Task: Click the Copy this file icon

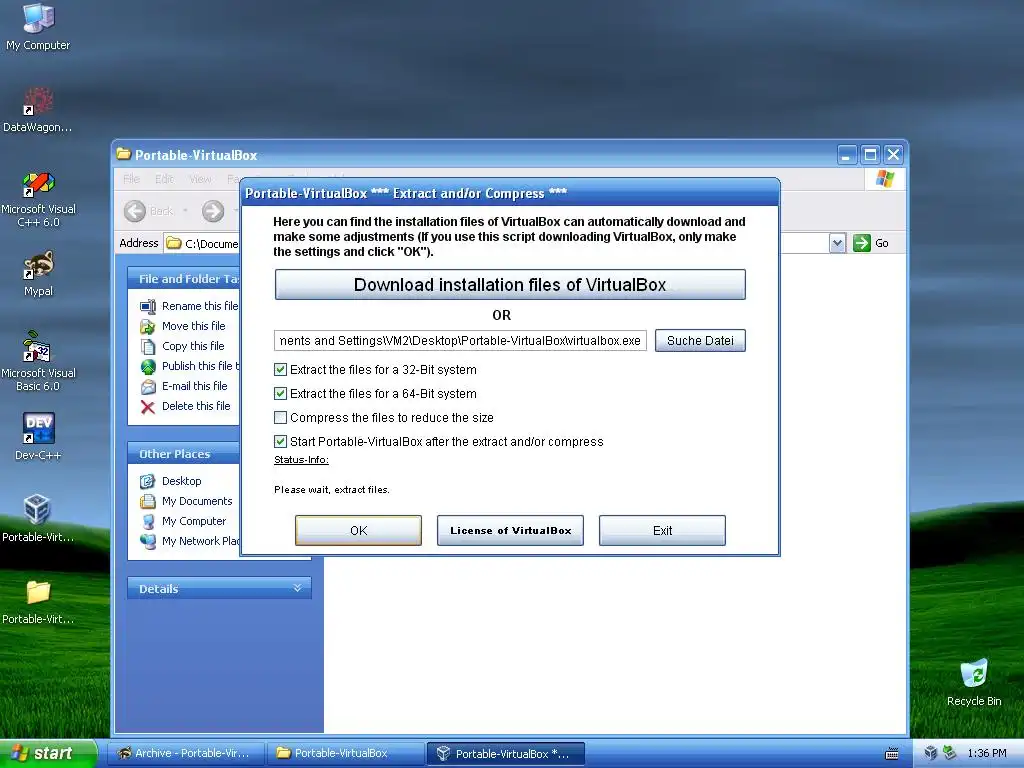Action: [x=148, y=346]
